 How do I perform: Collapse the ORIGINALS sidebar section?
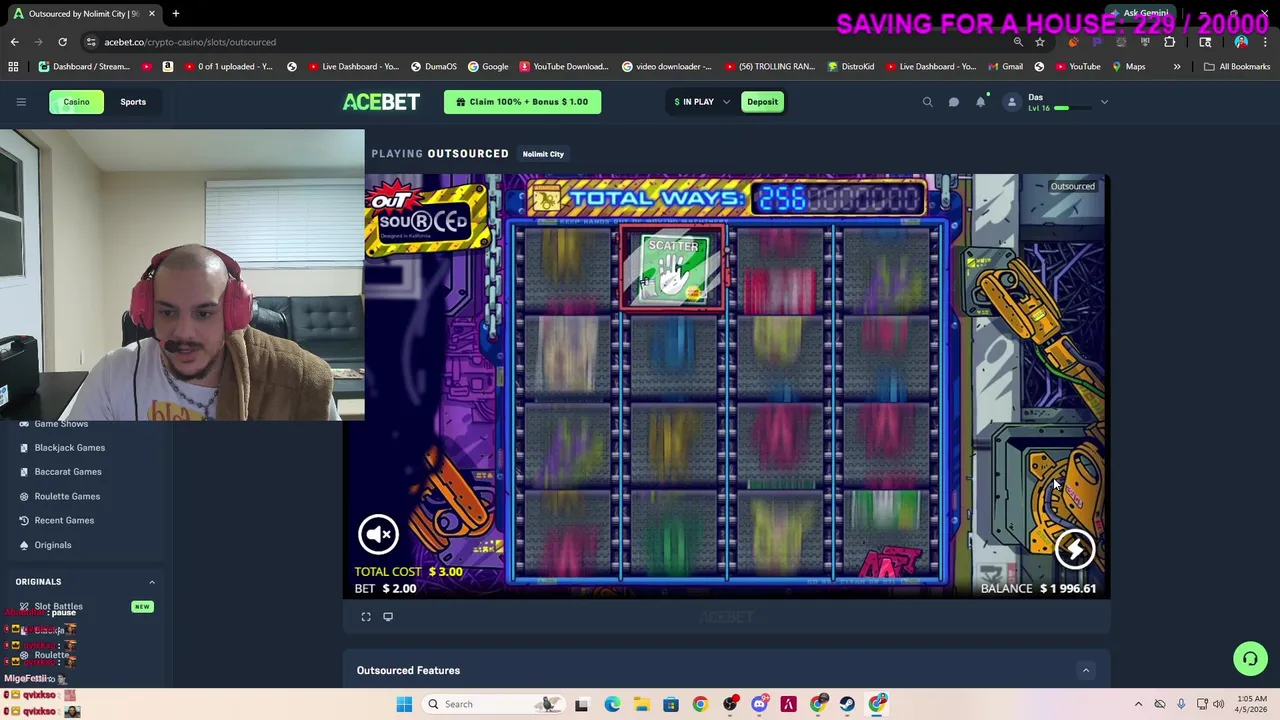[x=152, y=582]
